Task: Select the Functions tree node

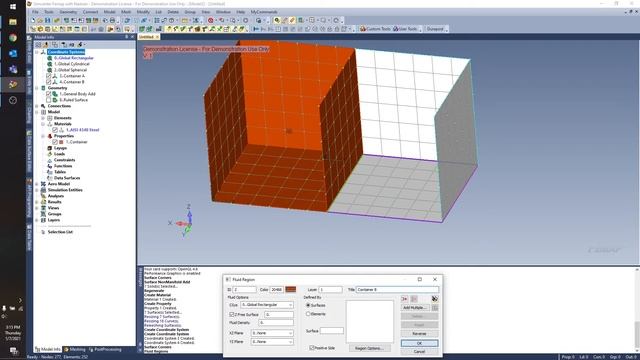Action: [x=63, y=166]
